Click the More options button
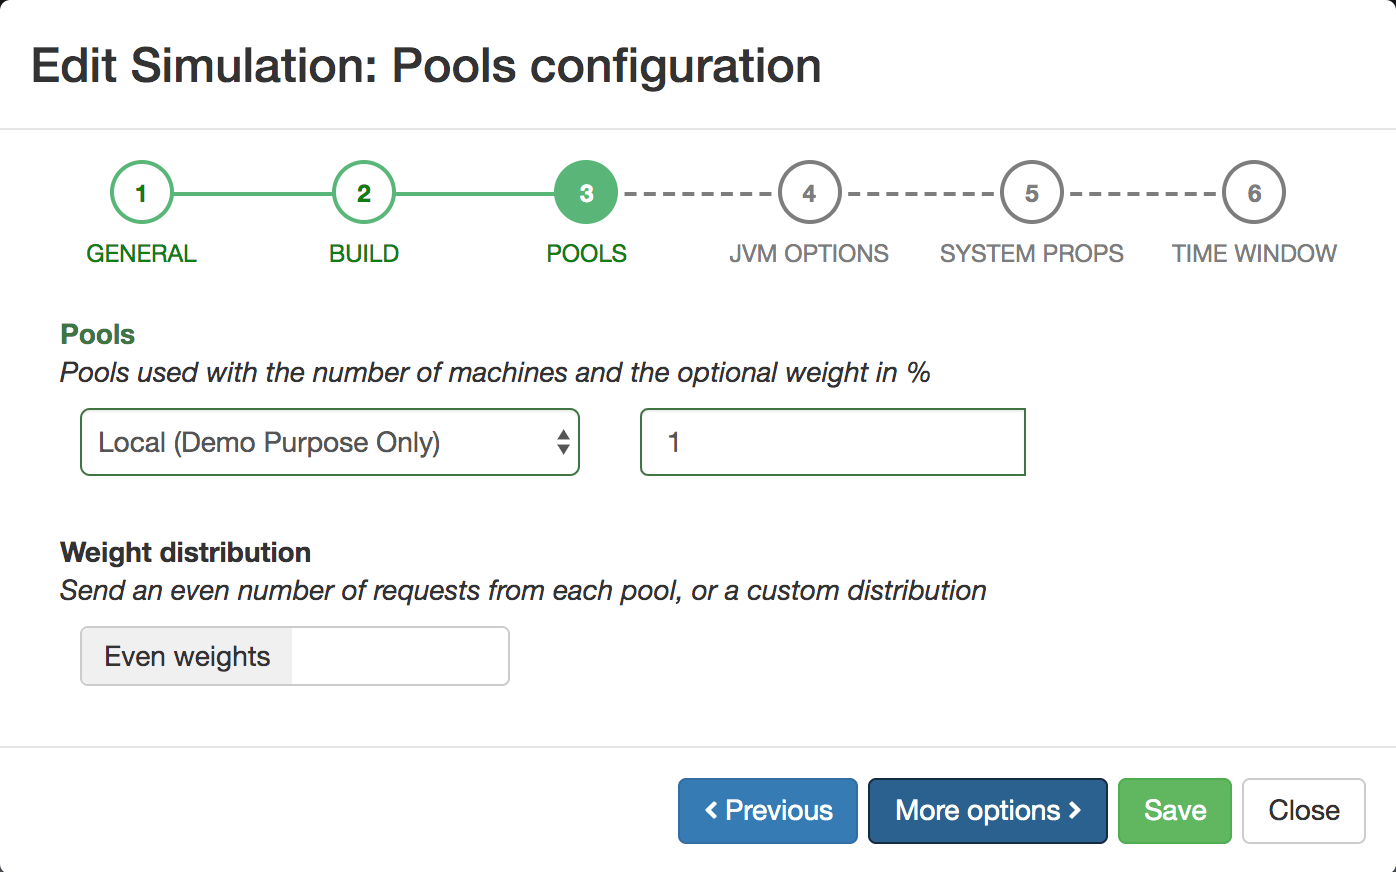Screen dimensions: 1396x872 coord(987,811)
